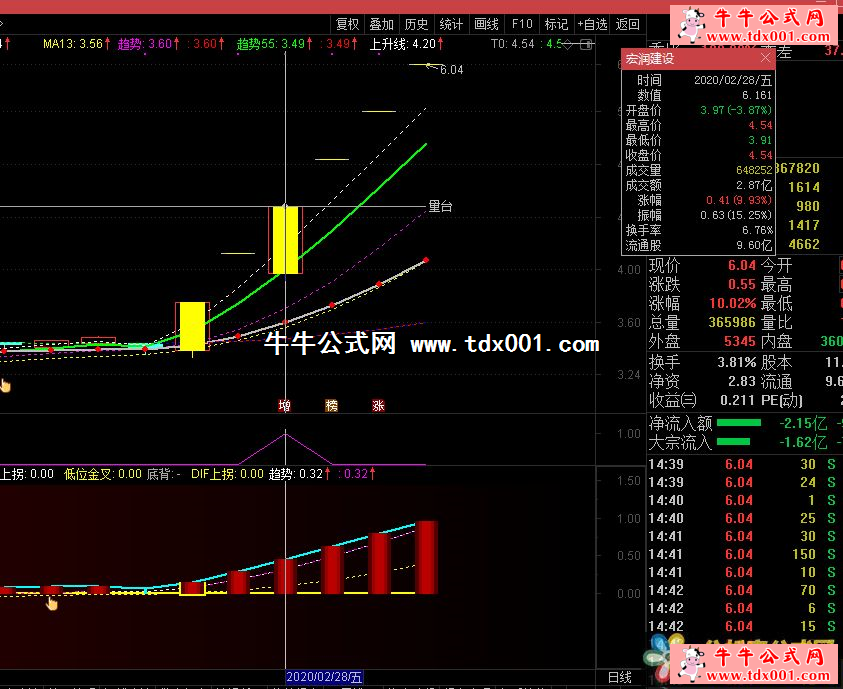Click the 标记 mark button

point(556,24)
